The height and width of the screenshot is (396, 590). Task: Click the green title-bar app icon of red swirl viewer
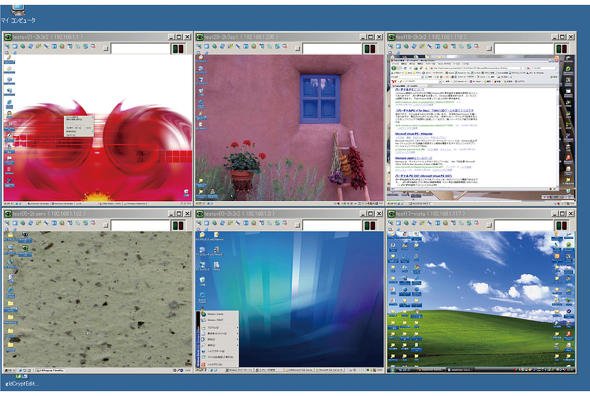point(8,37)
